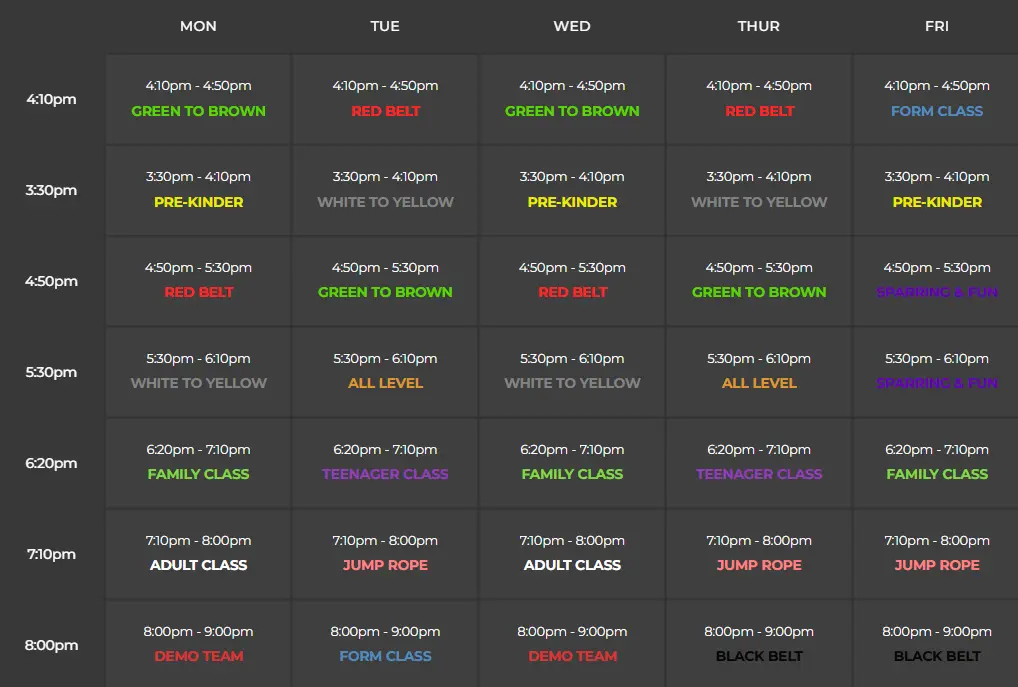Viewport: 1018px width, 687px height.
Task: Choose Wednesday 7:10pm Adult Class
Action: (572, 565)
